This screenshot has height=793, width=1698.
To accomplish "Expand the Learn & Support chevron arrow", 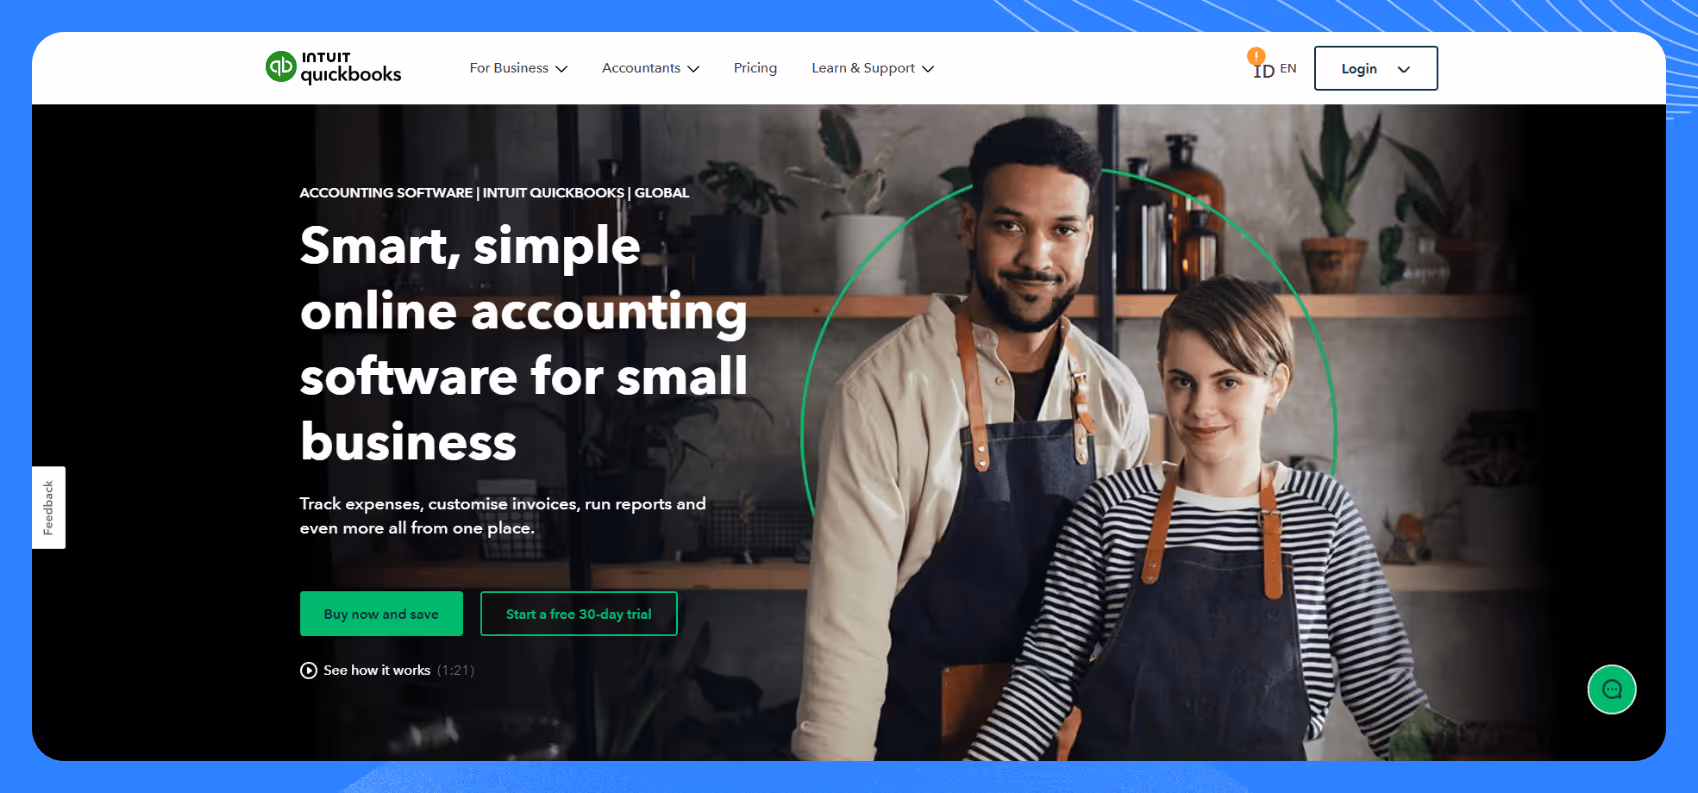I will (928, 69).
